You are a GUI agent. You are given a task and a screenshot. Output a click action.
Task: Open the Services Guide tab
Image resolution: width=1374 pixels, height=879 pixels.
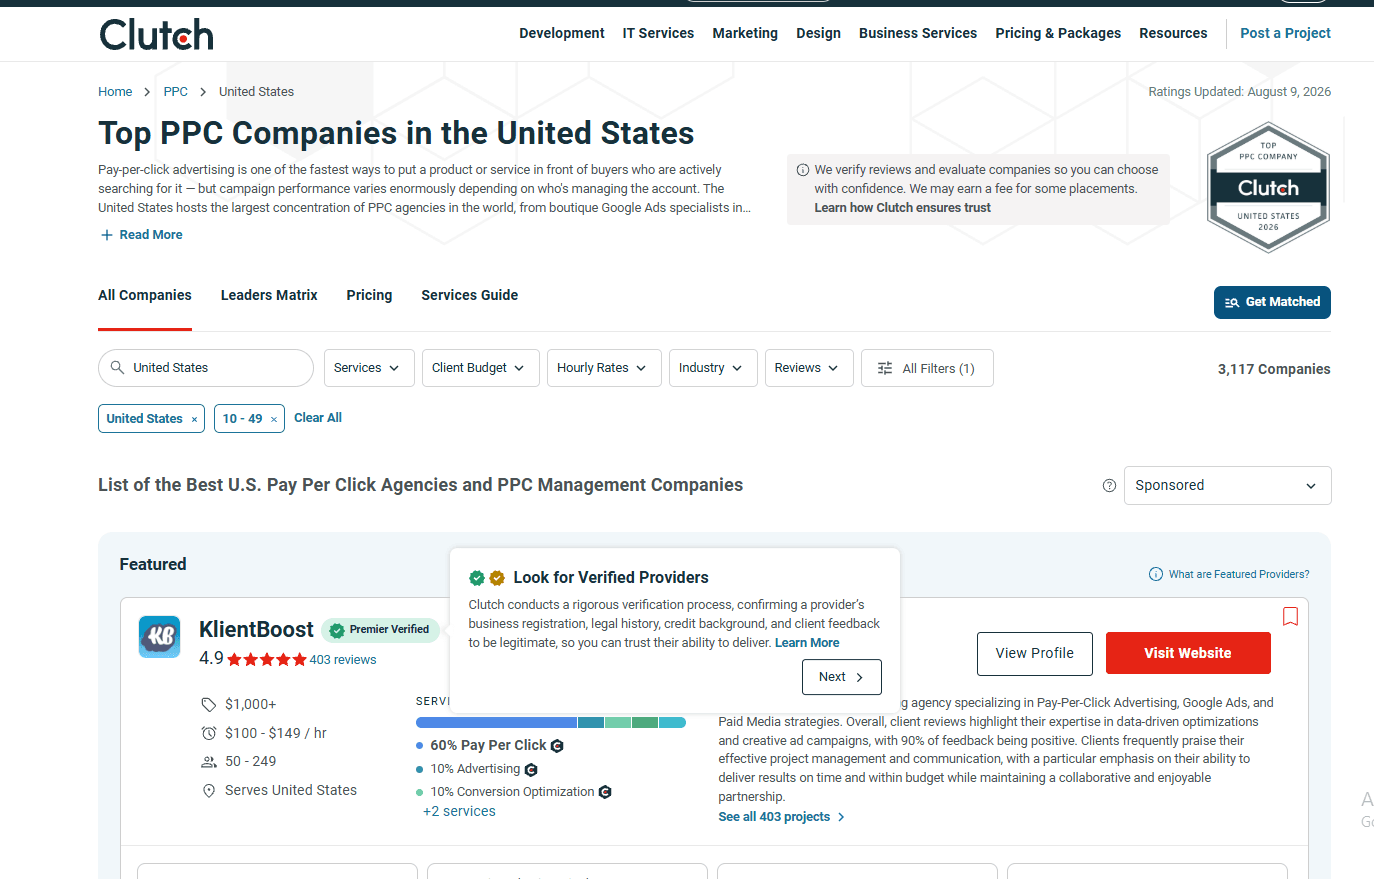tap(469, 296)
